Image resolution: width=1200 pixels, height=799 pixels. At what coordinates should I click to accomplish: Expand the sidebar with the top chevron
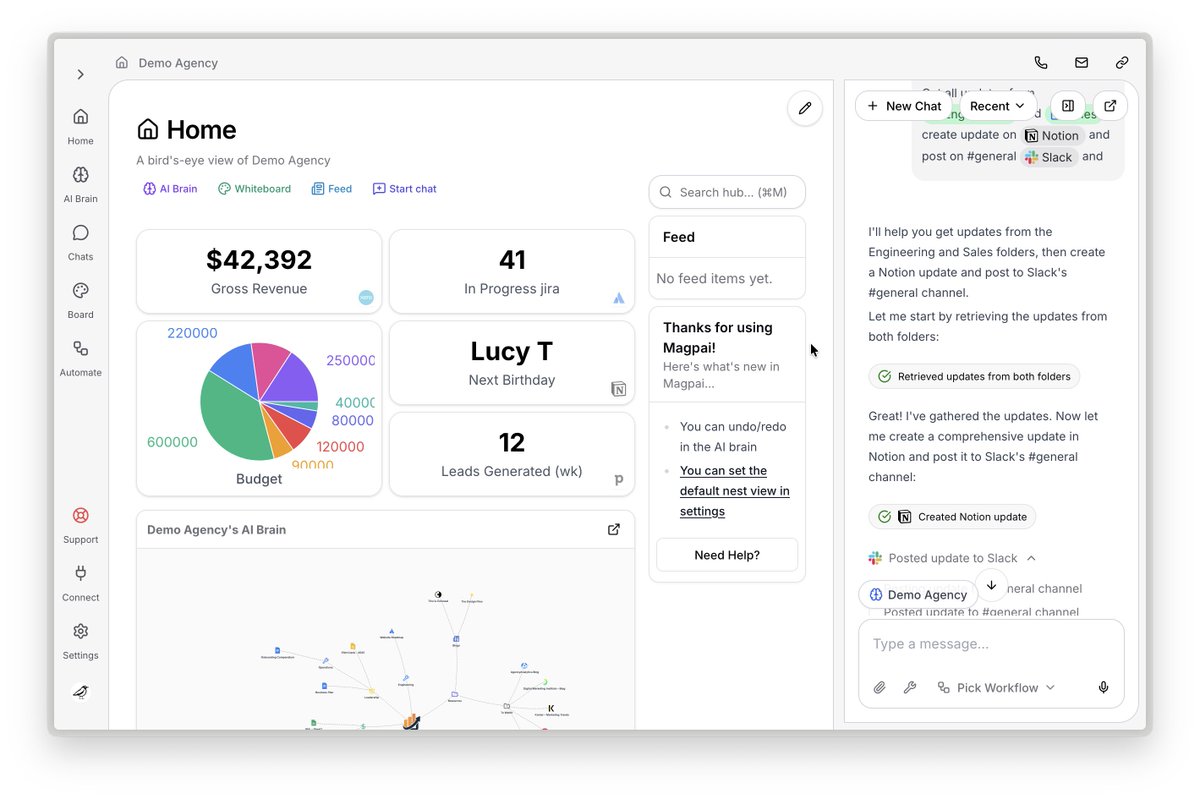81,74
